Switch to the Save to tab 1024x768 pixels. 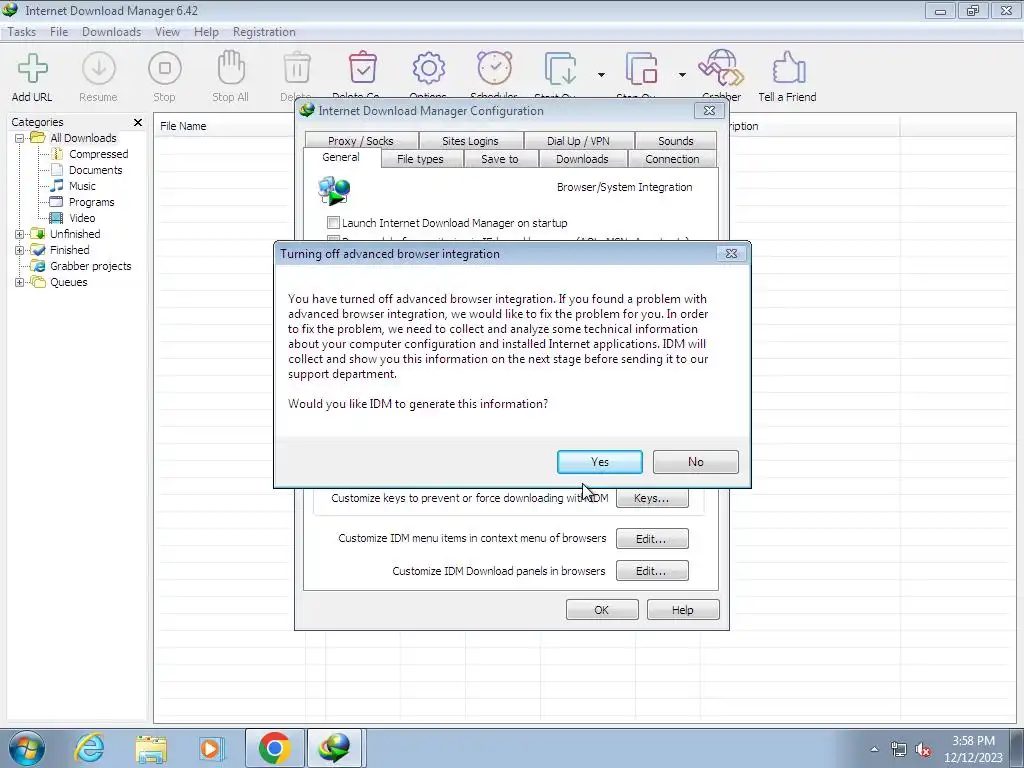(x=500, y=159)
